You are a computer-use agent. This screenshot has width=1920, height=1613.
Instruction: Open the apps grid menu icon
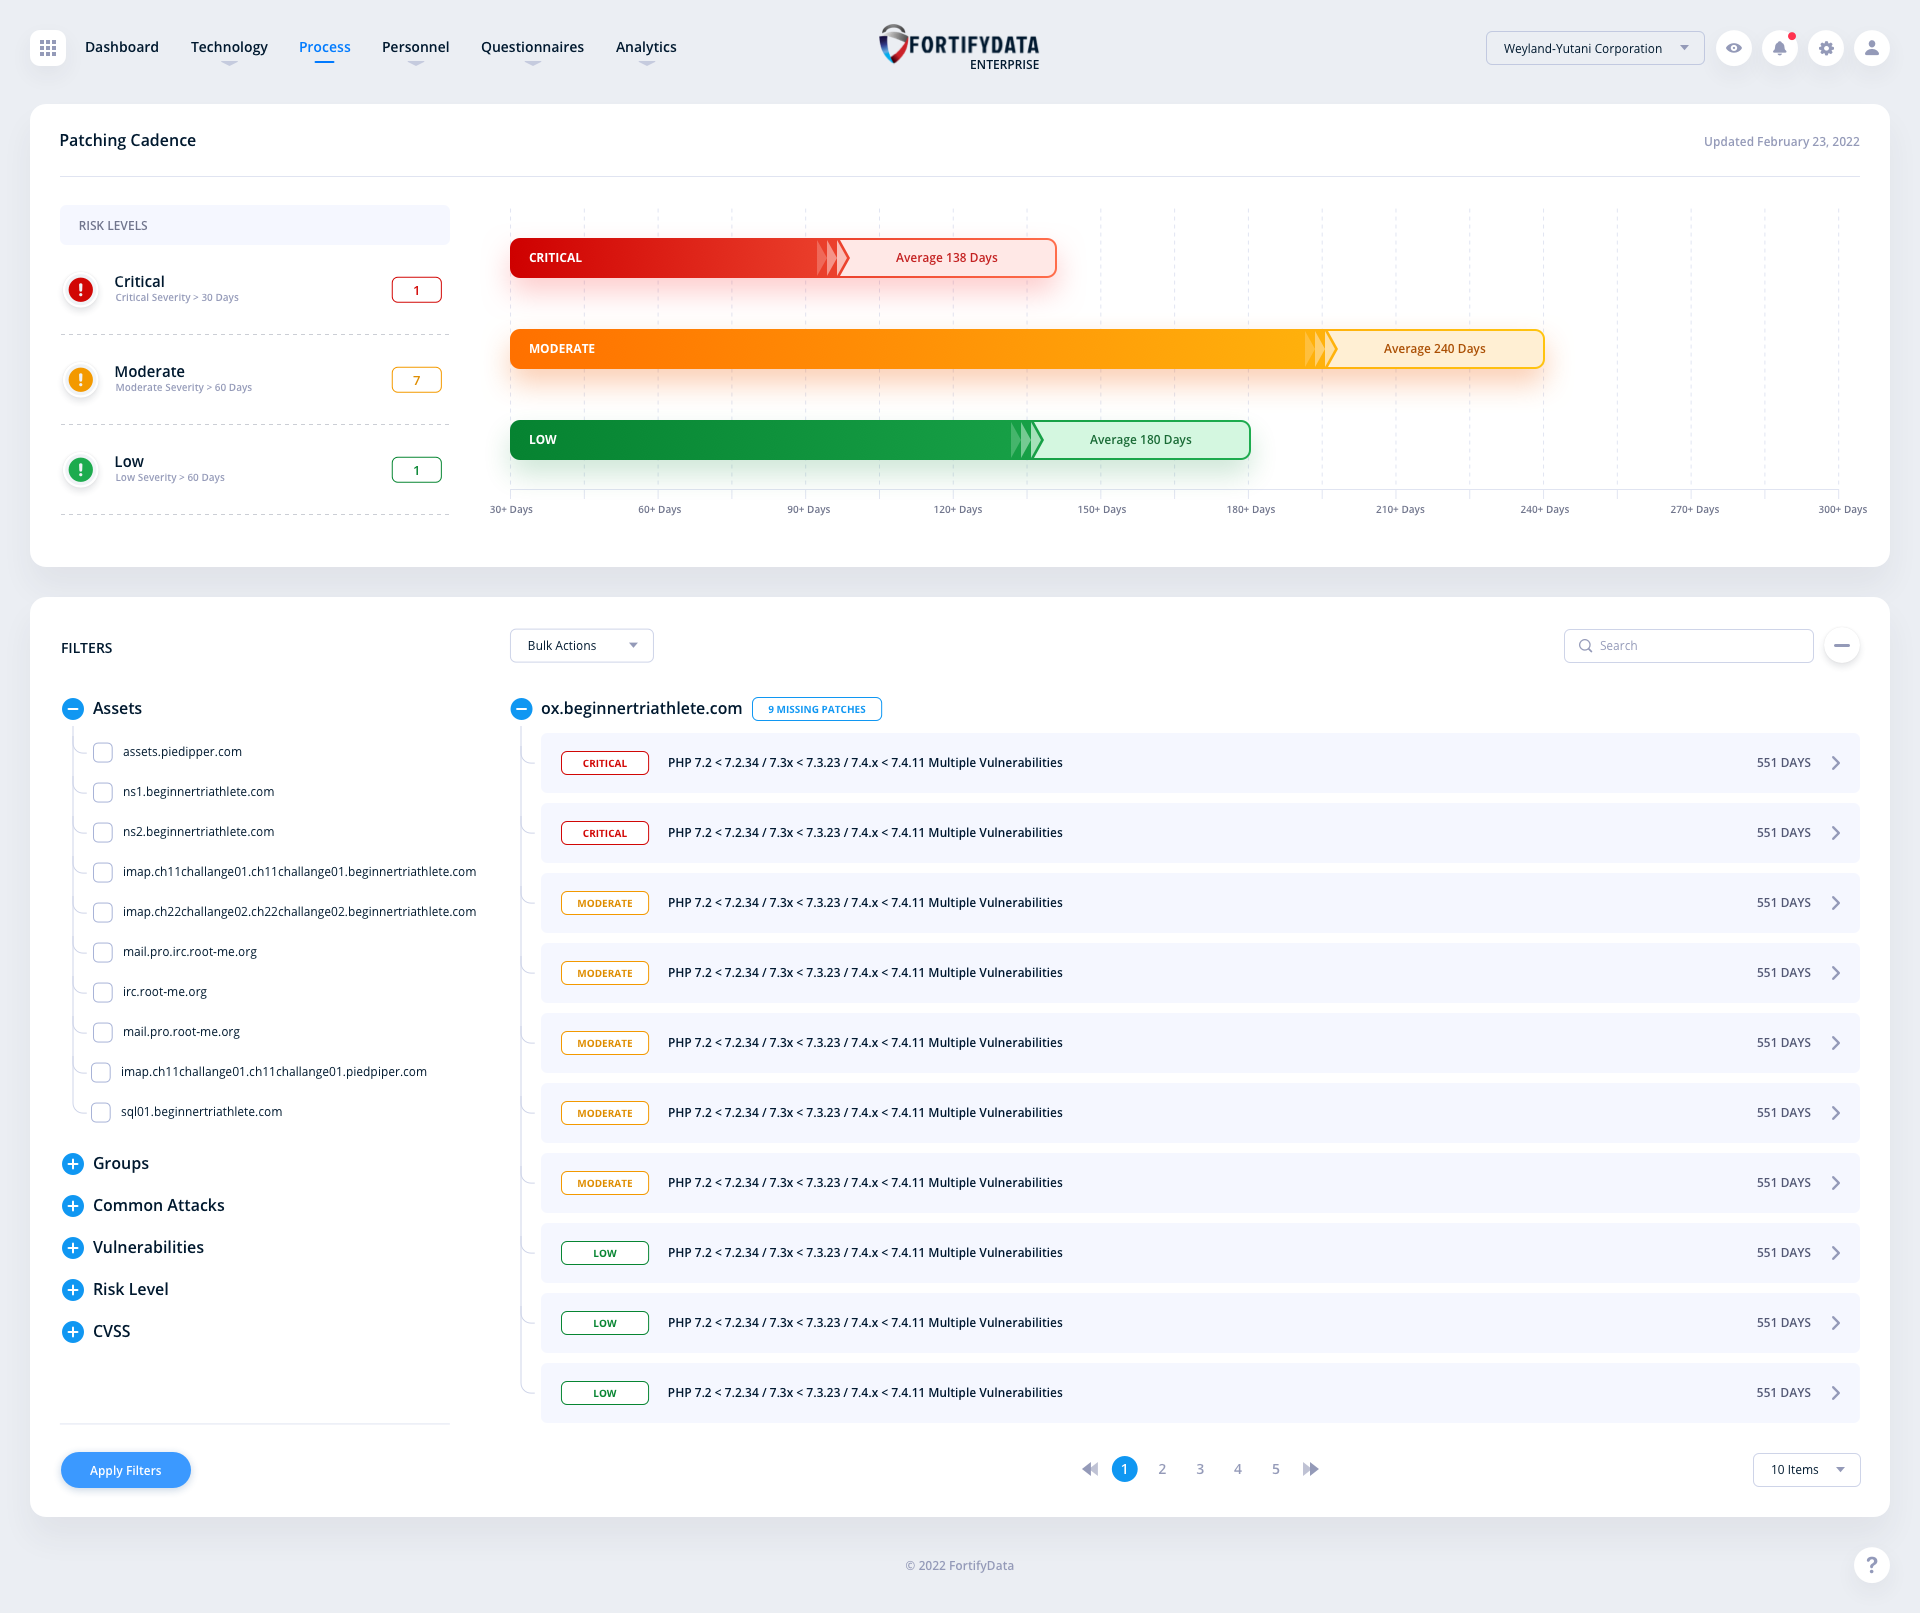[48, 48]
